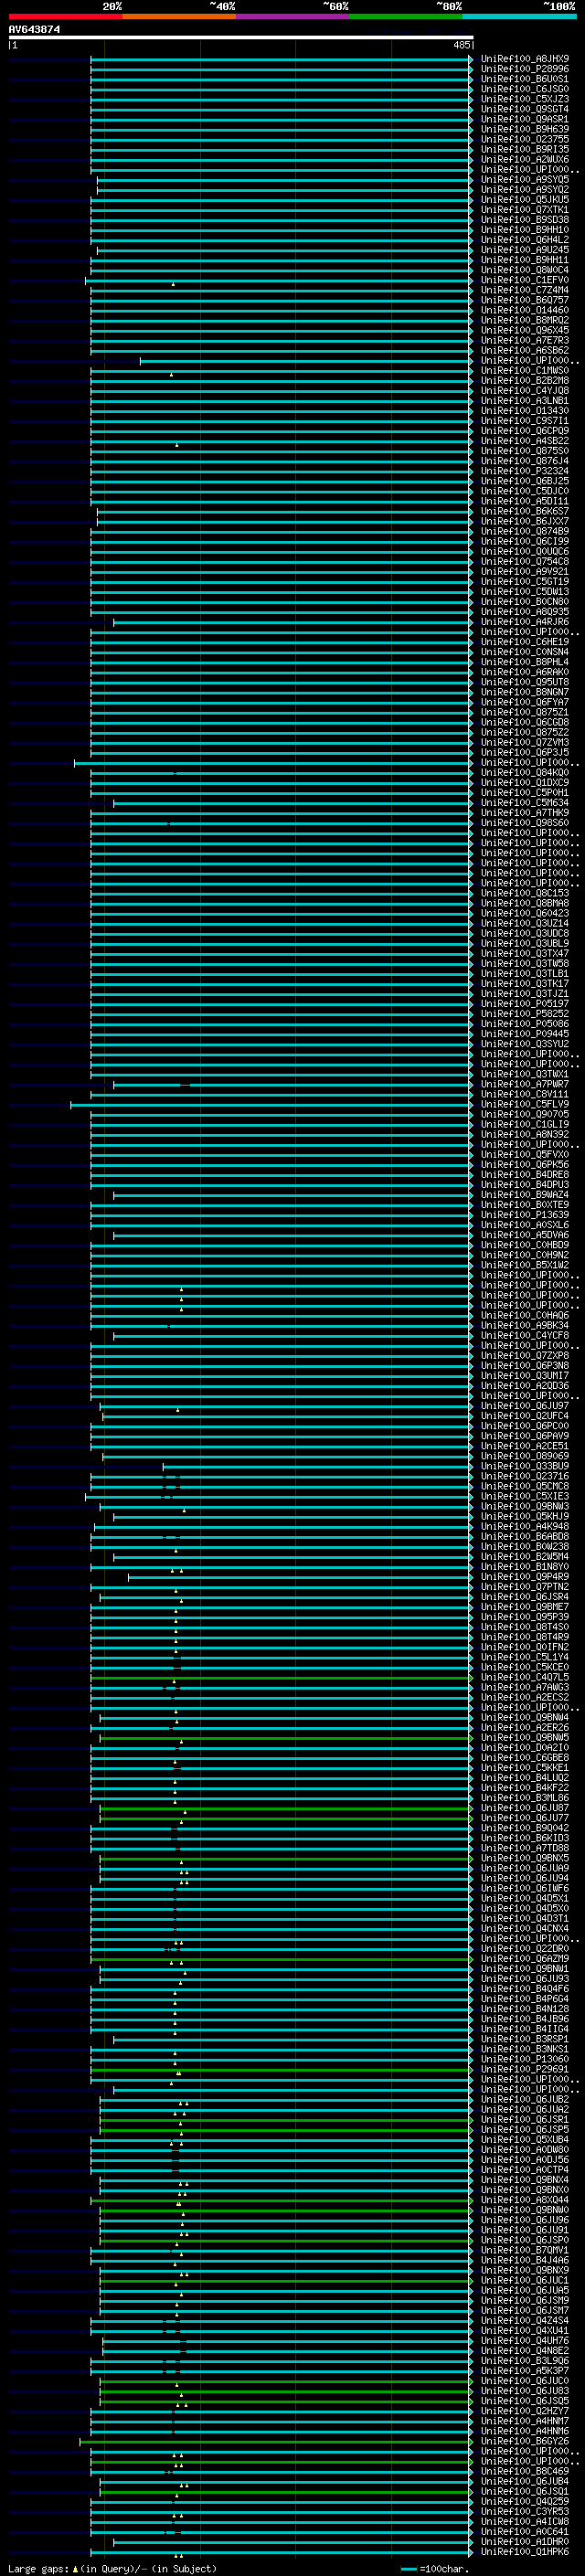Click the ~80% identity legend label
Screen dimensions: 585x2576
(448, 6)
